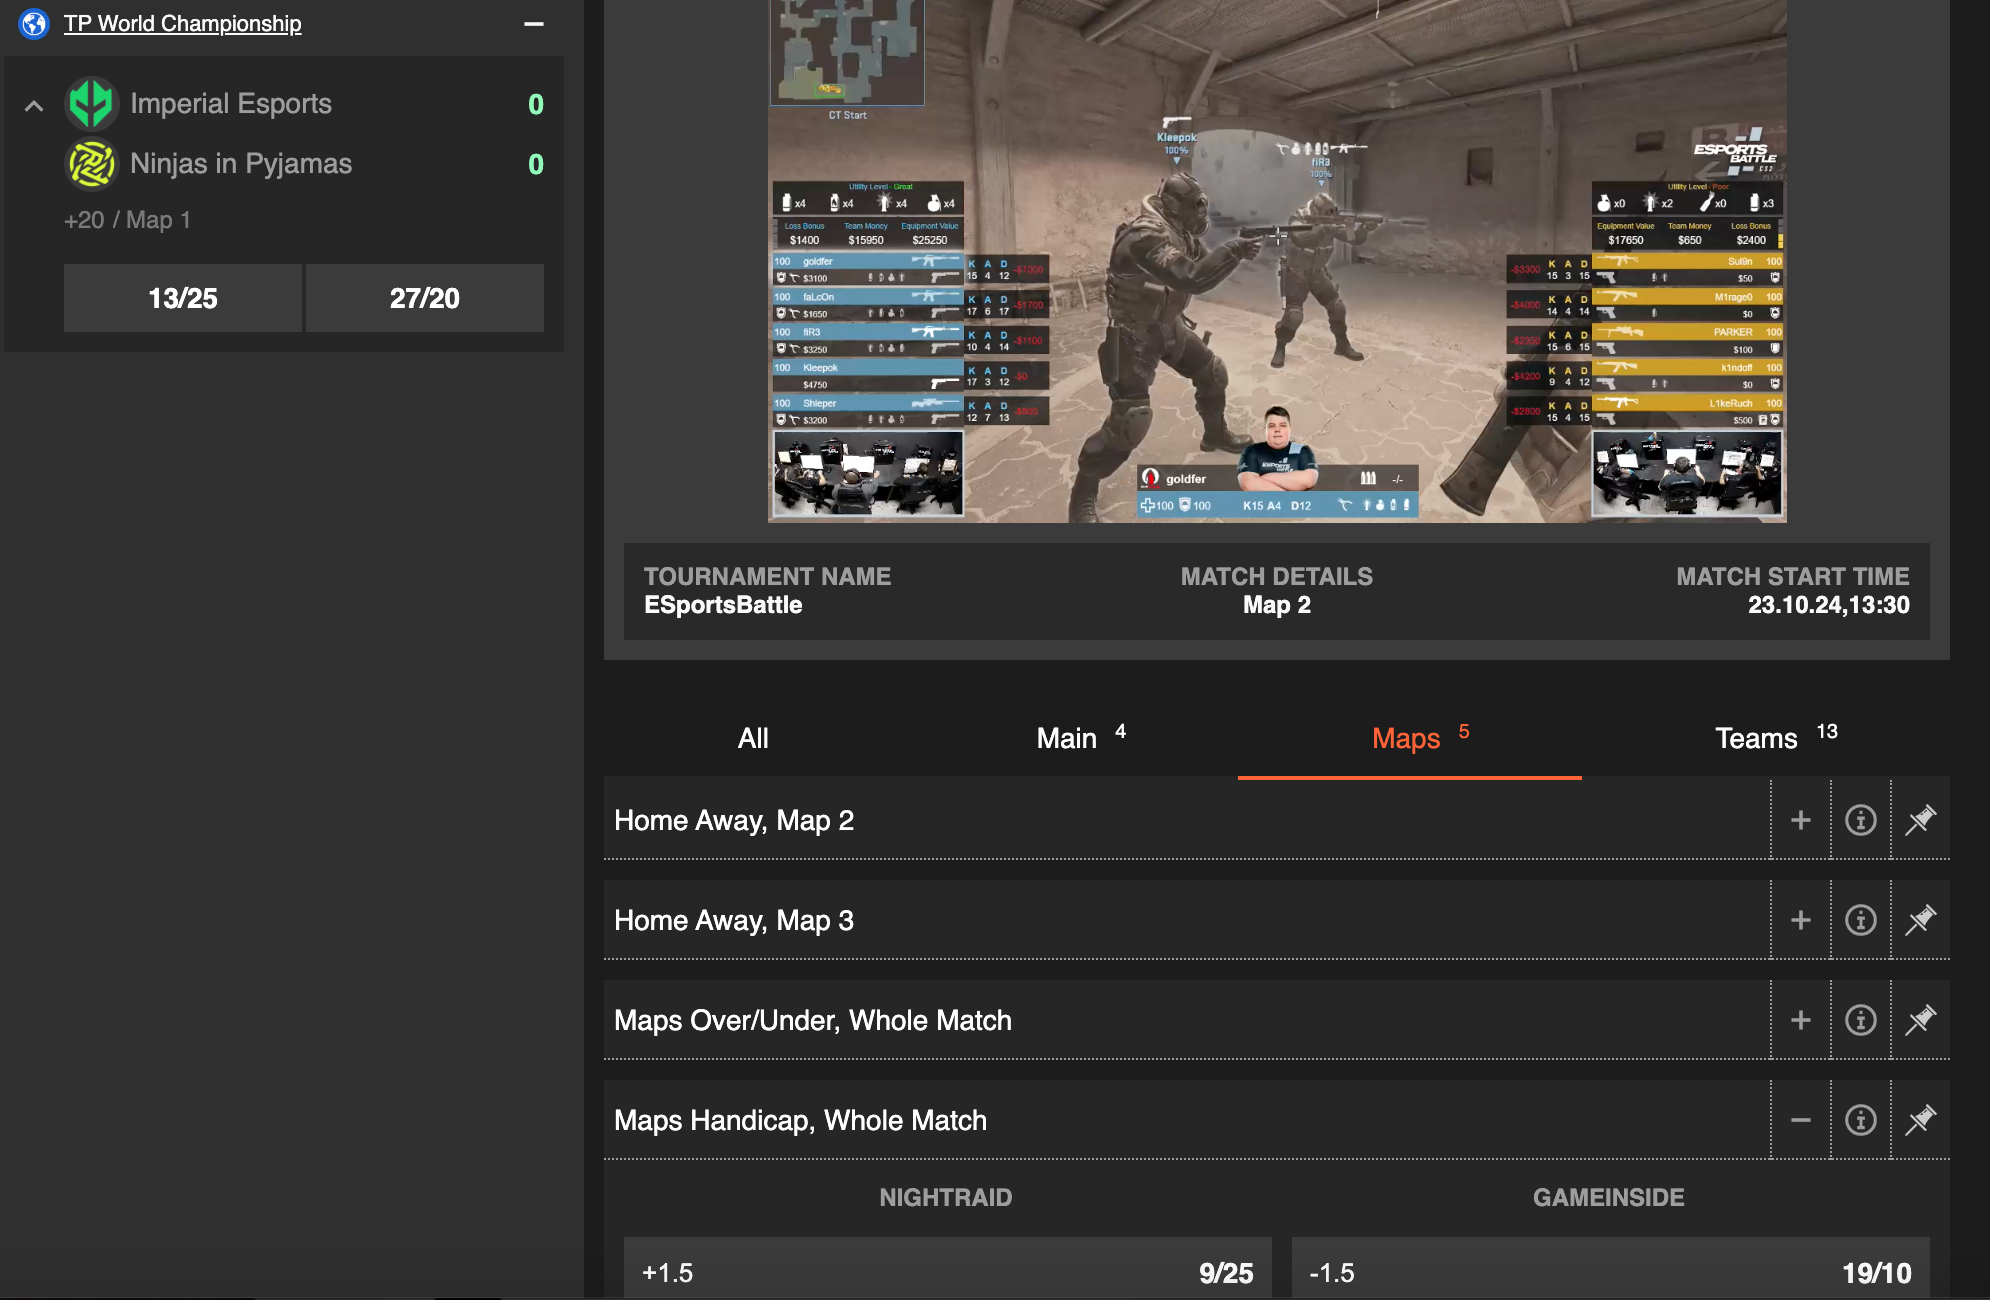Click the Imperial Esports team logo

pyautogui.click(x=92, y=104)
